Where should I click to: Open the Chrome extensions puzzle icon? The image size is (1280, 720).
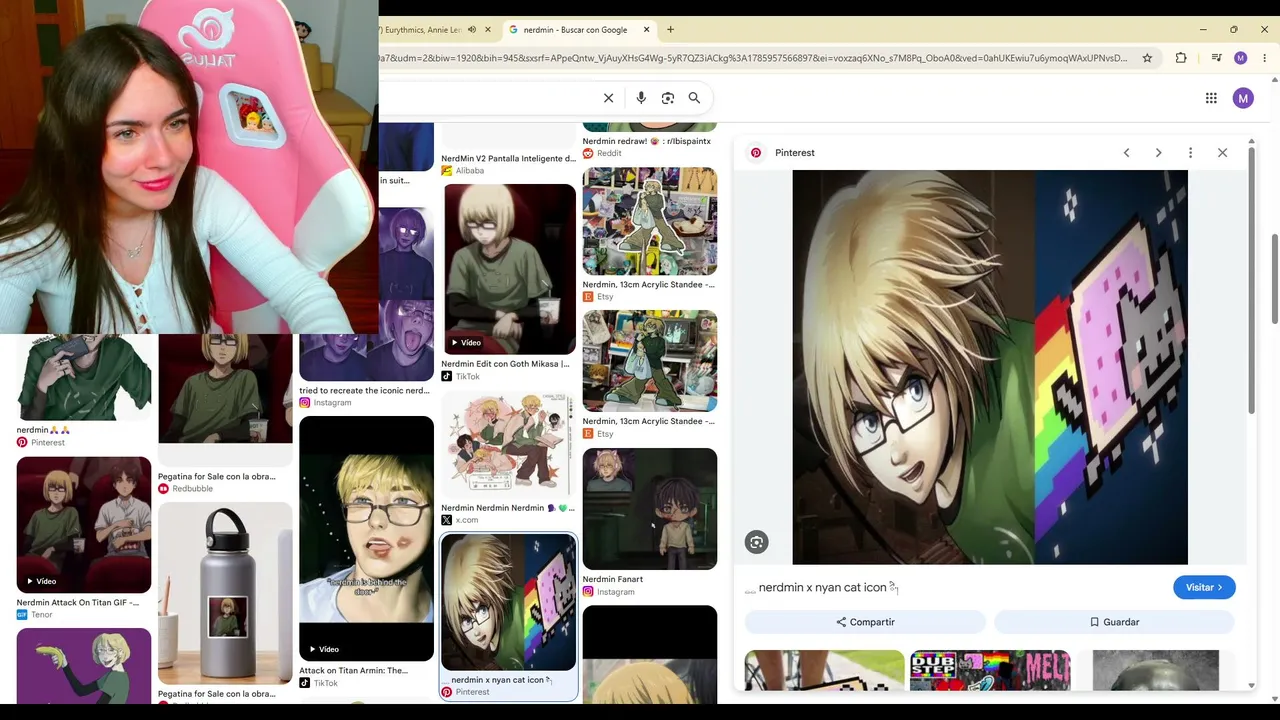(1181, 58)
